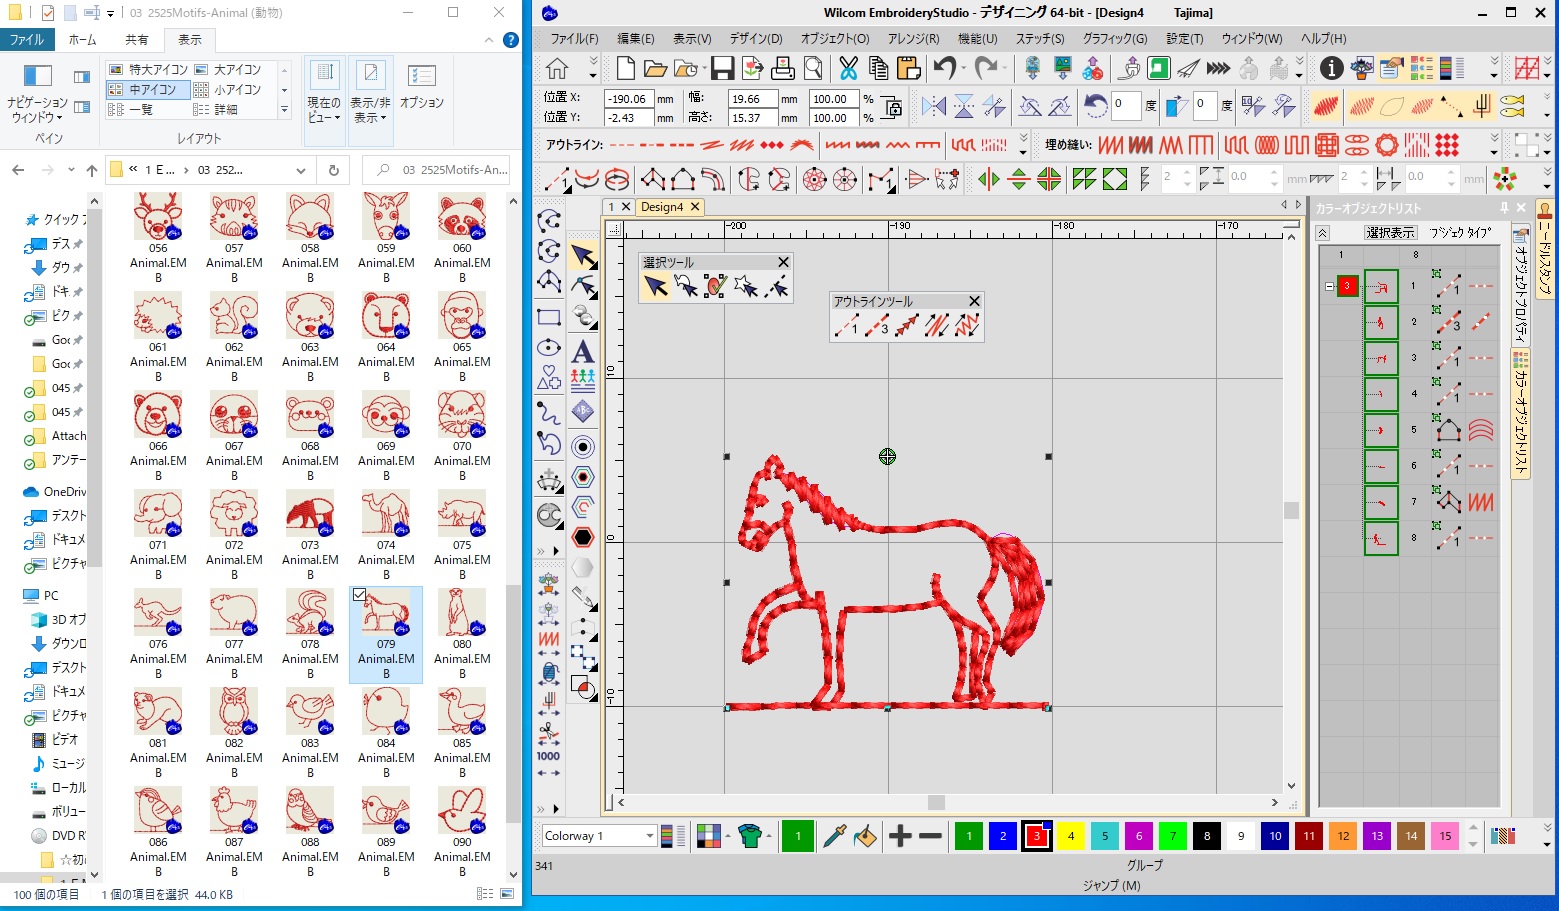The height and width of the screenshot is (911, 1559).
Task: Choose the single run tool in アウトラインツール
Action: [x=846, y=325]
